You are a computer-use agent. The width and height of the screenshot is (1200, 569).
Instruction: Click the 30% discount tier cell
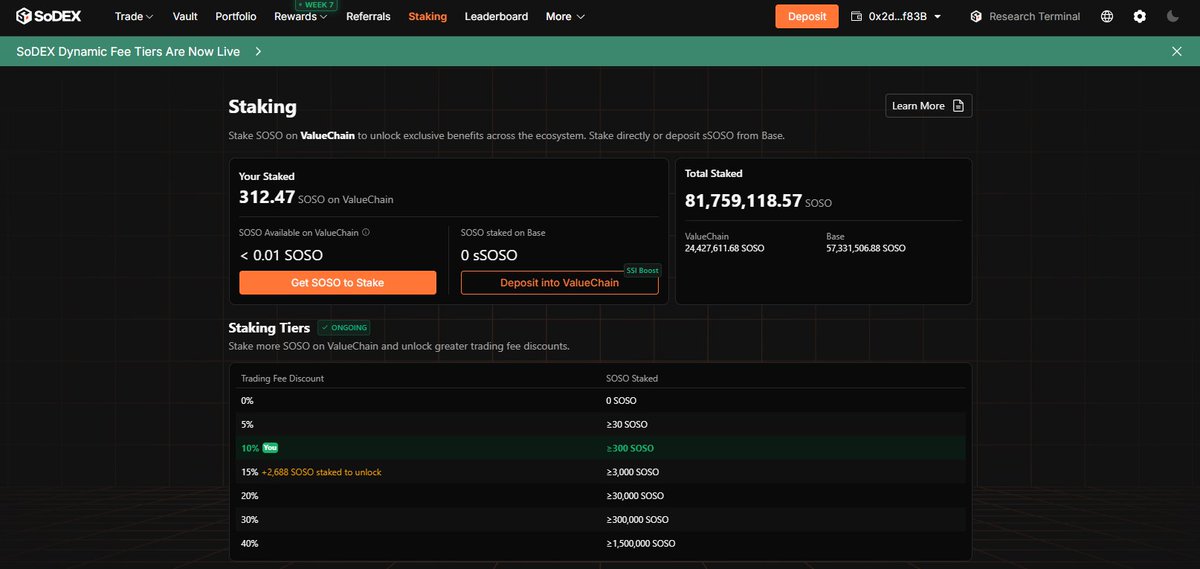248,520
